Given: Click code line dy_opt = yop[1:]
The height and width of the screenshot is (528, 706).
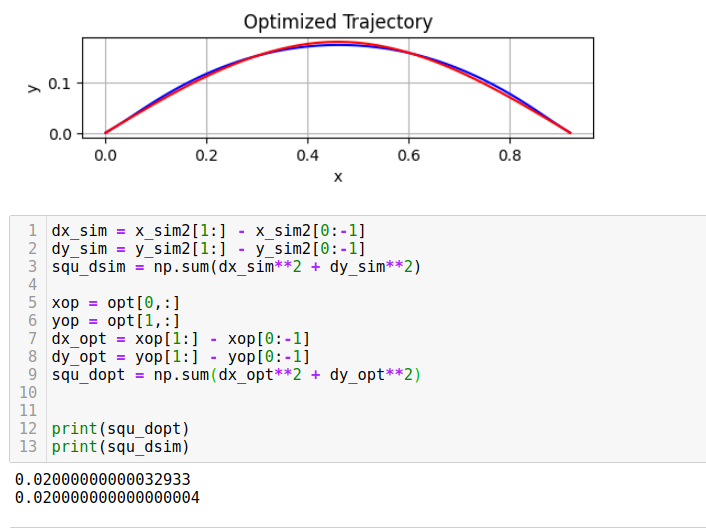Looking at the screenshot, I should (x=181, y=357).
